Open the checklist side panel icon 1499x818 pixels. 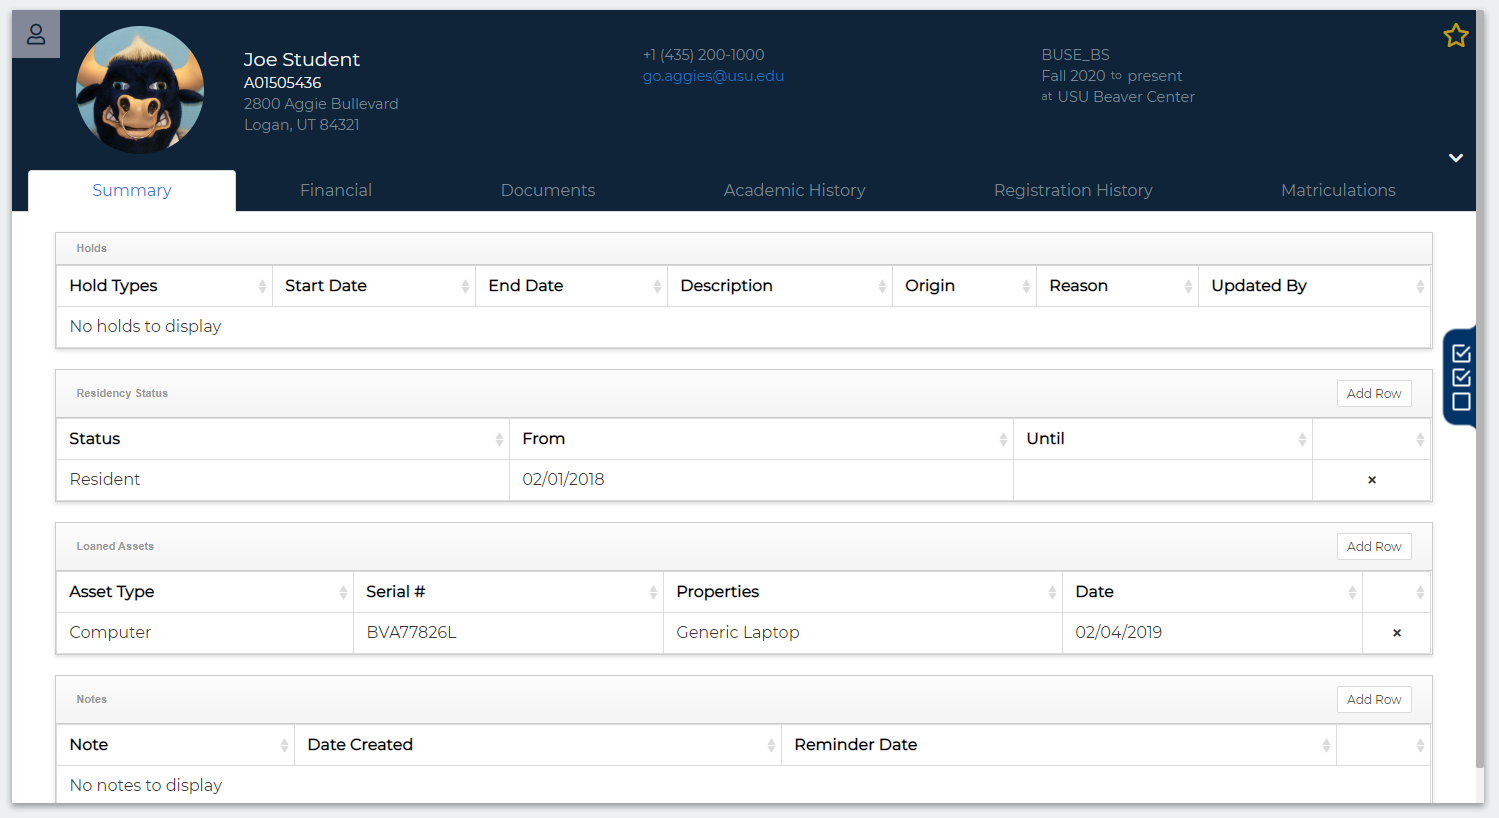click(x=1461, y=377)
